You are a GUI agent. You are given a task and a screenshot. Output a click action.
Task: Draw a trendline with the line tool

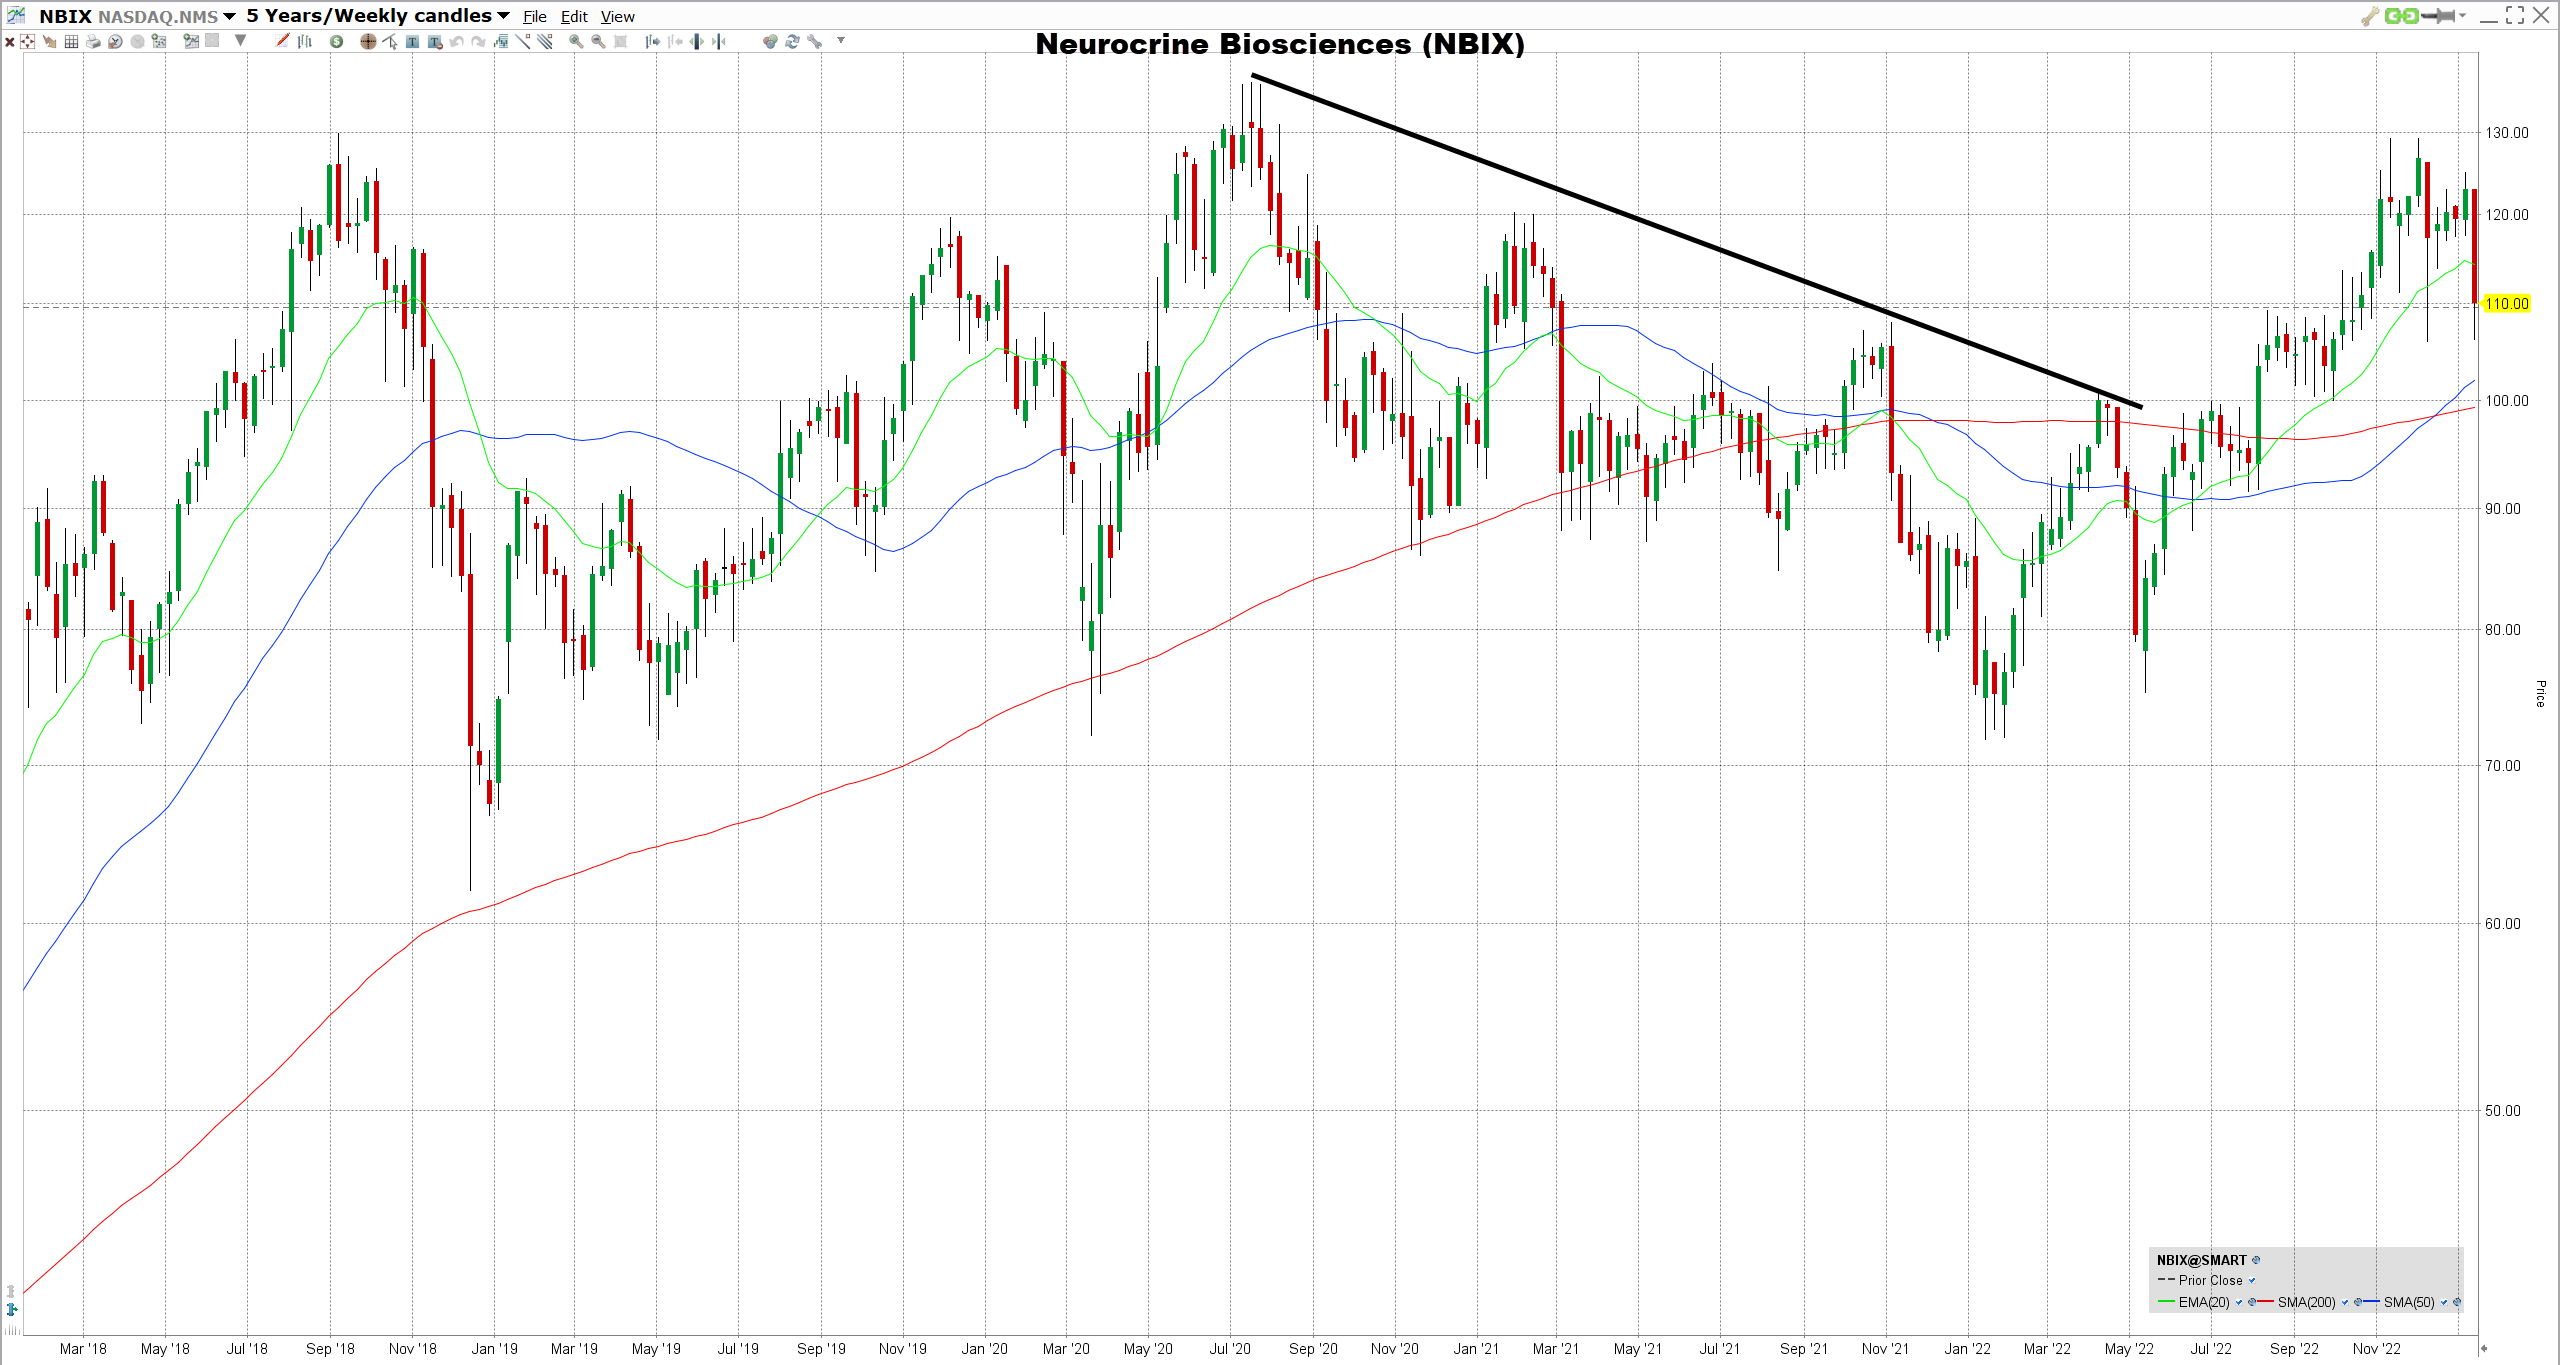[x=522, y=40]
